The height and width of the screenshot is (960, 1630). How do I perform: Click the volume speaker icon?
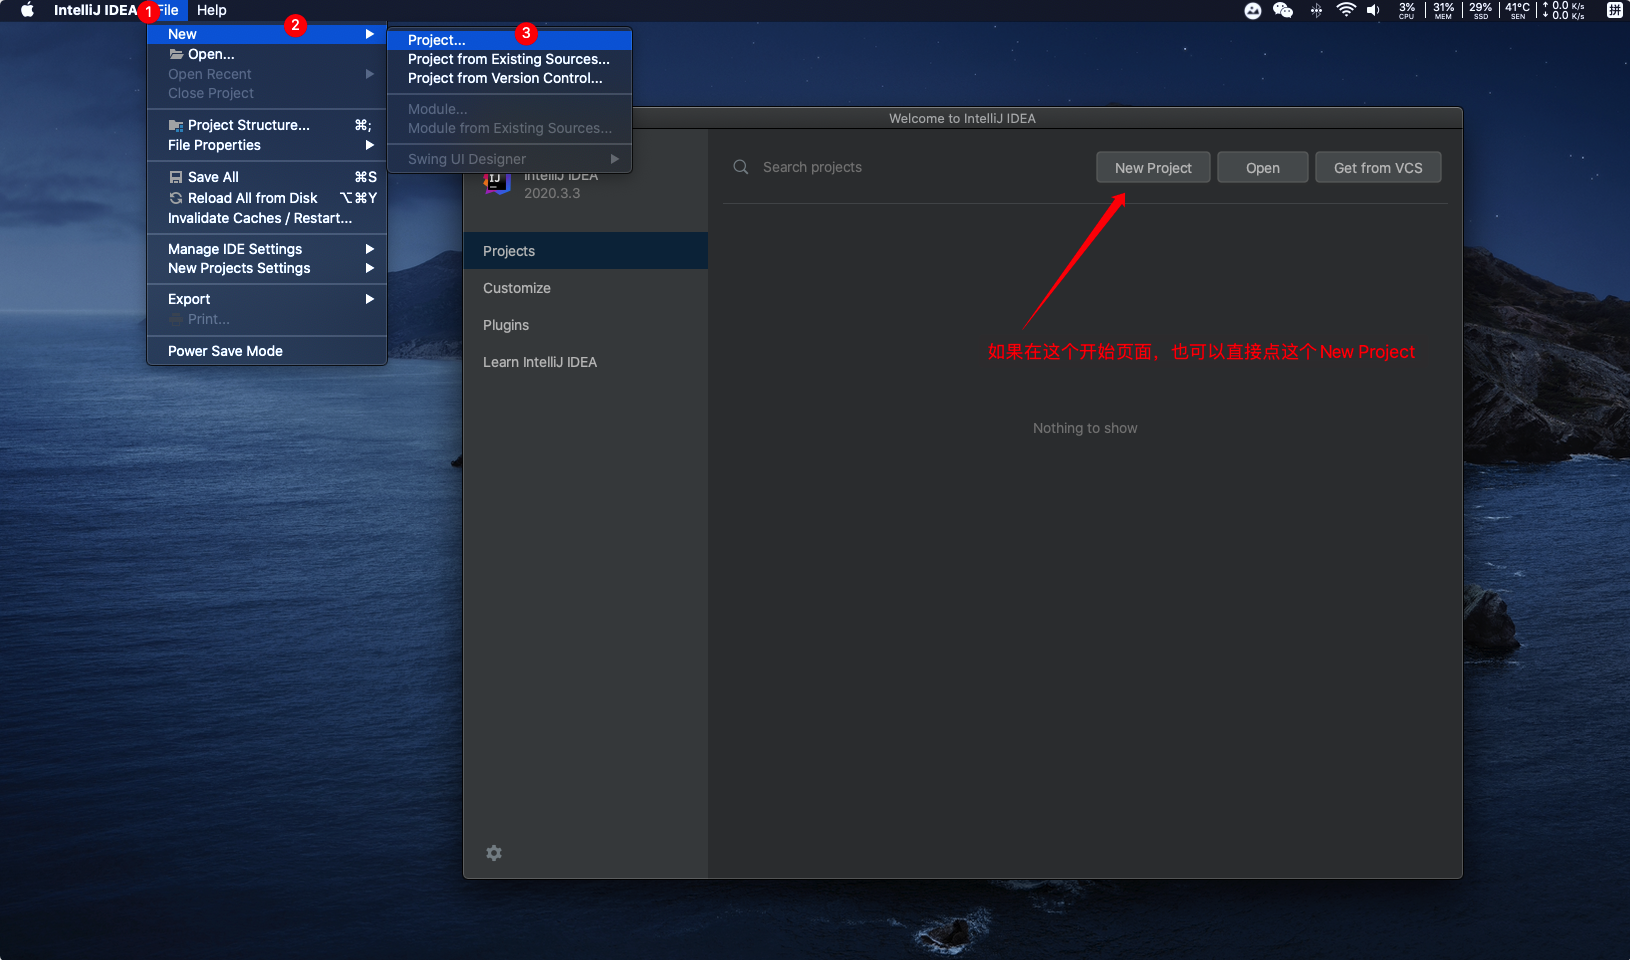tap(1374, 10)
